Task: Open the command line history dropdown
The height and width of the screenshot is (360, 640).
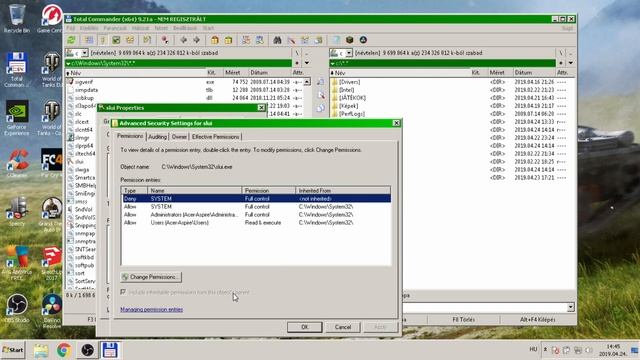Action: tap(571, 307)
